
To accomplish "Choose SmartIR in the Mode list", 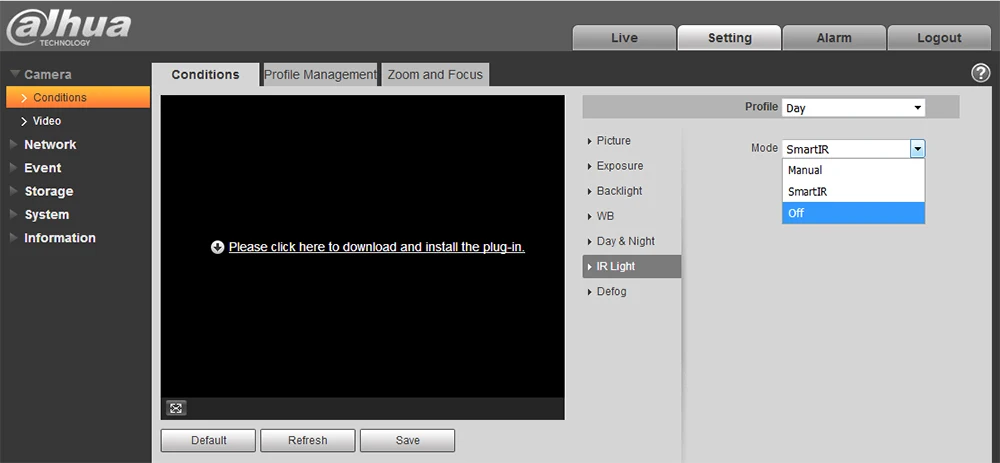I will [x=853, y=191].
